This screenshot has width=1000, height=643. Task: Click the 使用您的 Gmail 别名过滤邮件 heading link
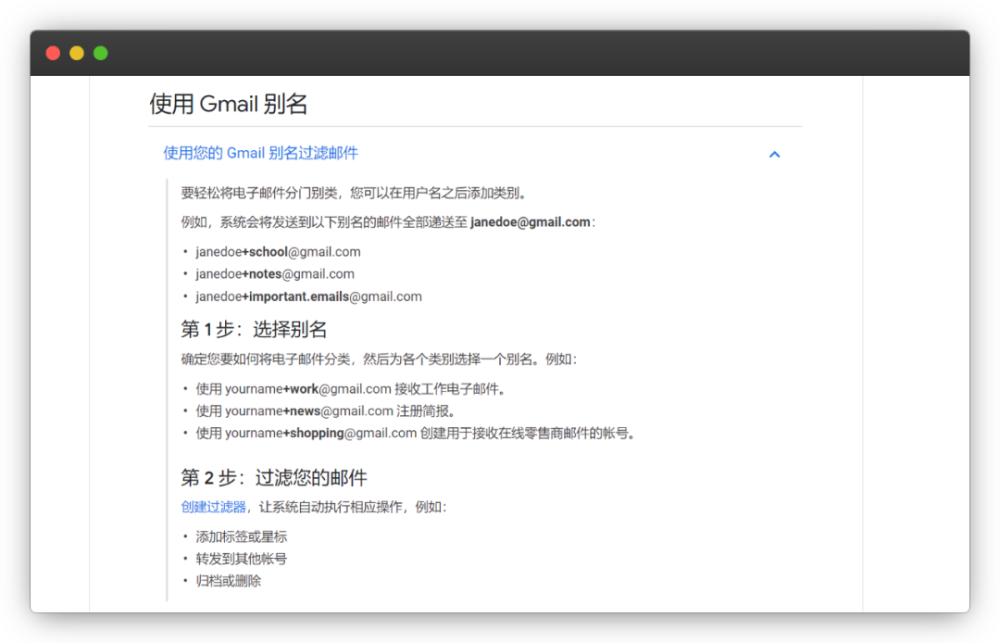260,153
